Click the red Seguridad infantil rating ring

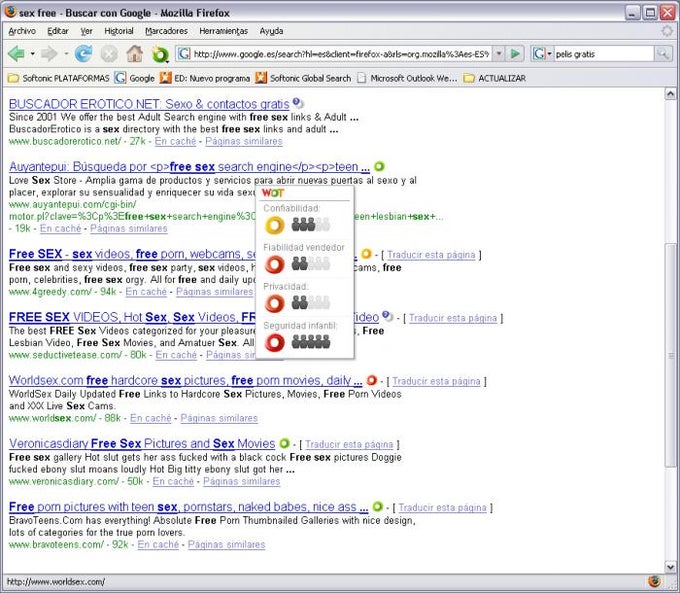point(275,342)
